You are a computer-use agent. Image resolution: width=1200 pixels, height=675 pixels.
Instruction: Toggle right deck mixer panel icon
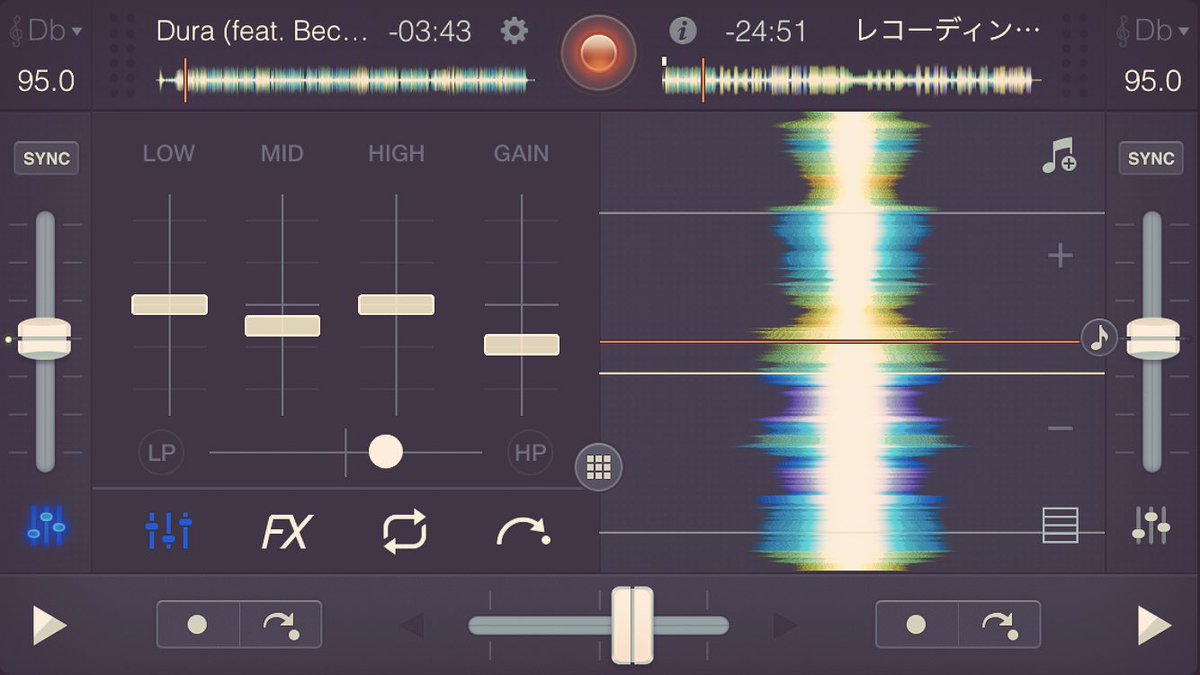pyautogui.click(x=1151, y=526)
